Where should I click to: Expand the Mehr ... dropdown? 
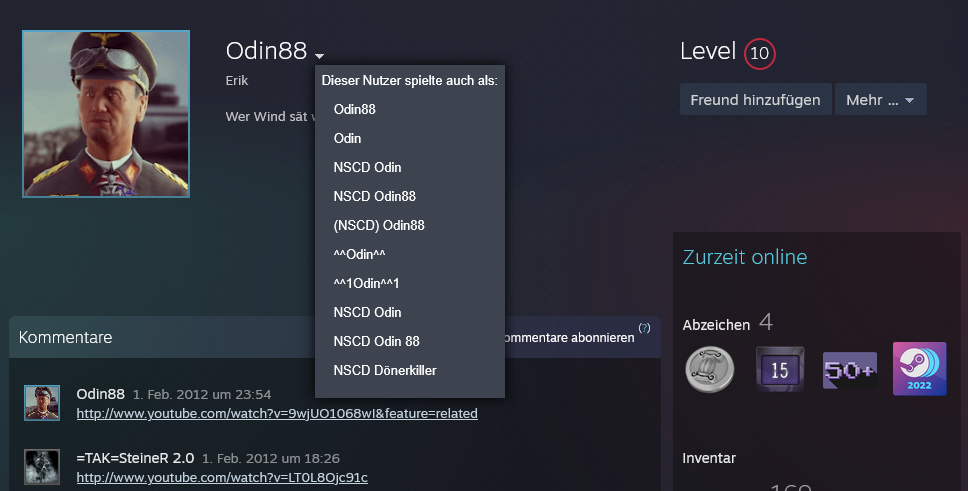pos(880,100)
